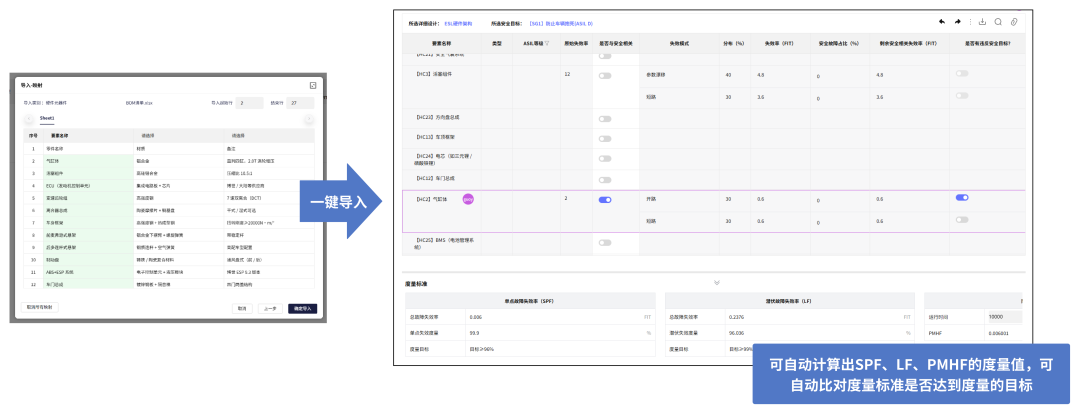Click the ASIL等级 filter funnel icon
The width and height of the screenshot is (1080, 414).
[x=547, y=43]
